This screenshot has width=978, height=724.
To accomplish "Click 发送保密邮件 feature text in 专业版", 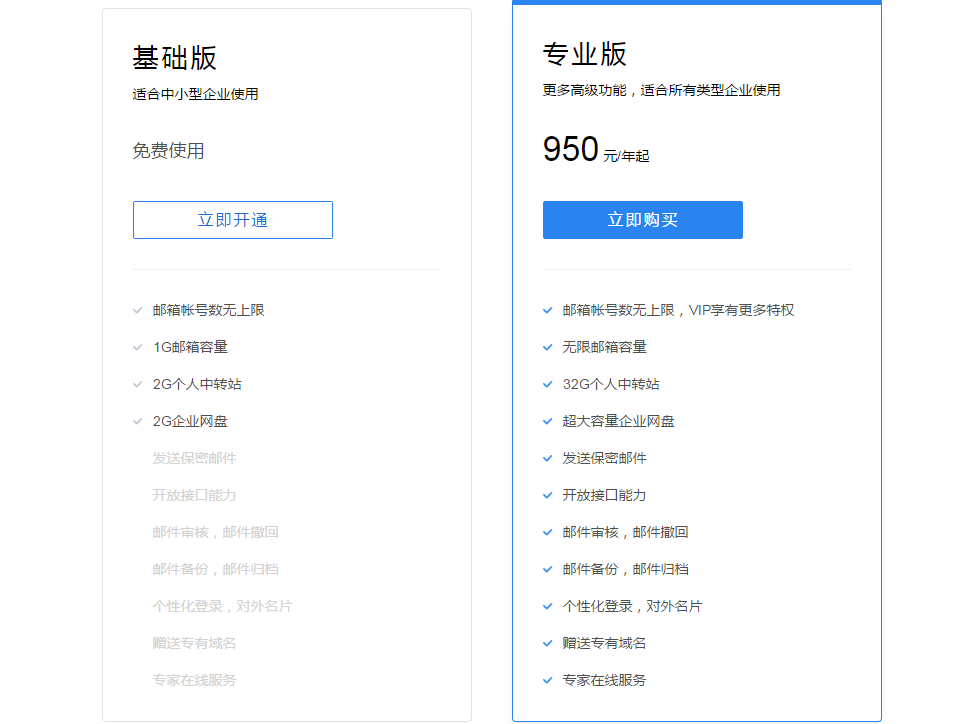I will pyautogui.click(x=604, y=458).
